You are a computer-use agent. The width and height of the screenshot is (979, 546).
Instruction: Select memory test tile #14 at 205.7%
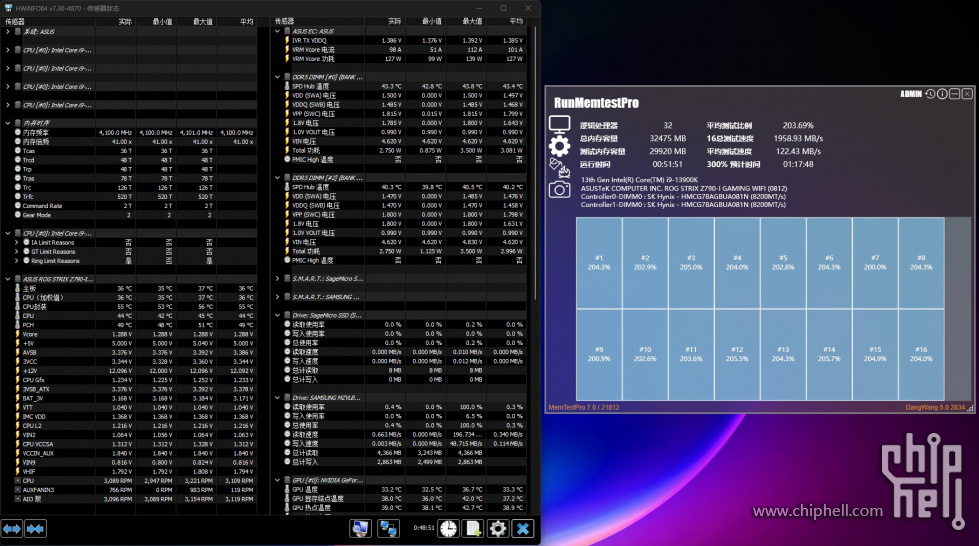point(829,354)
